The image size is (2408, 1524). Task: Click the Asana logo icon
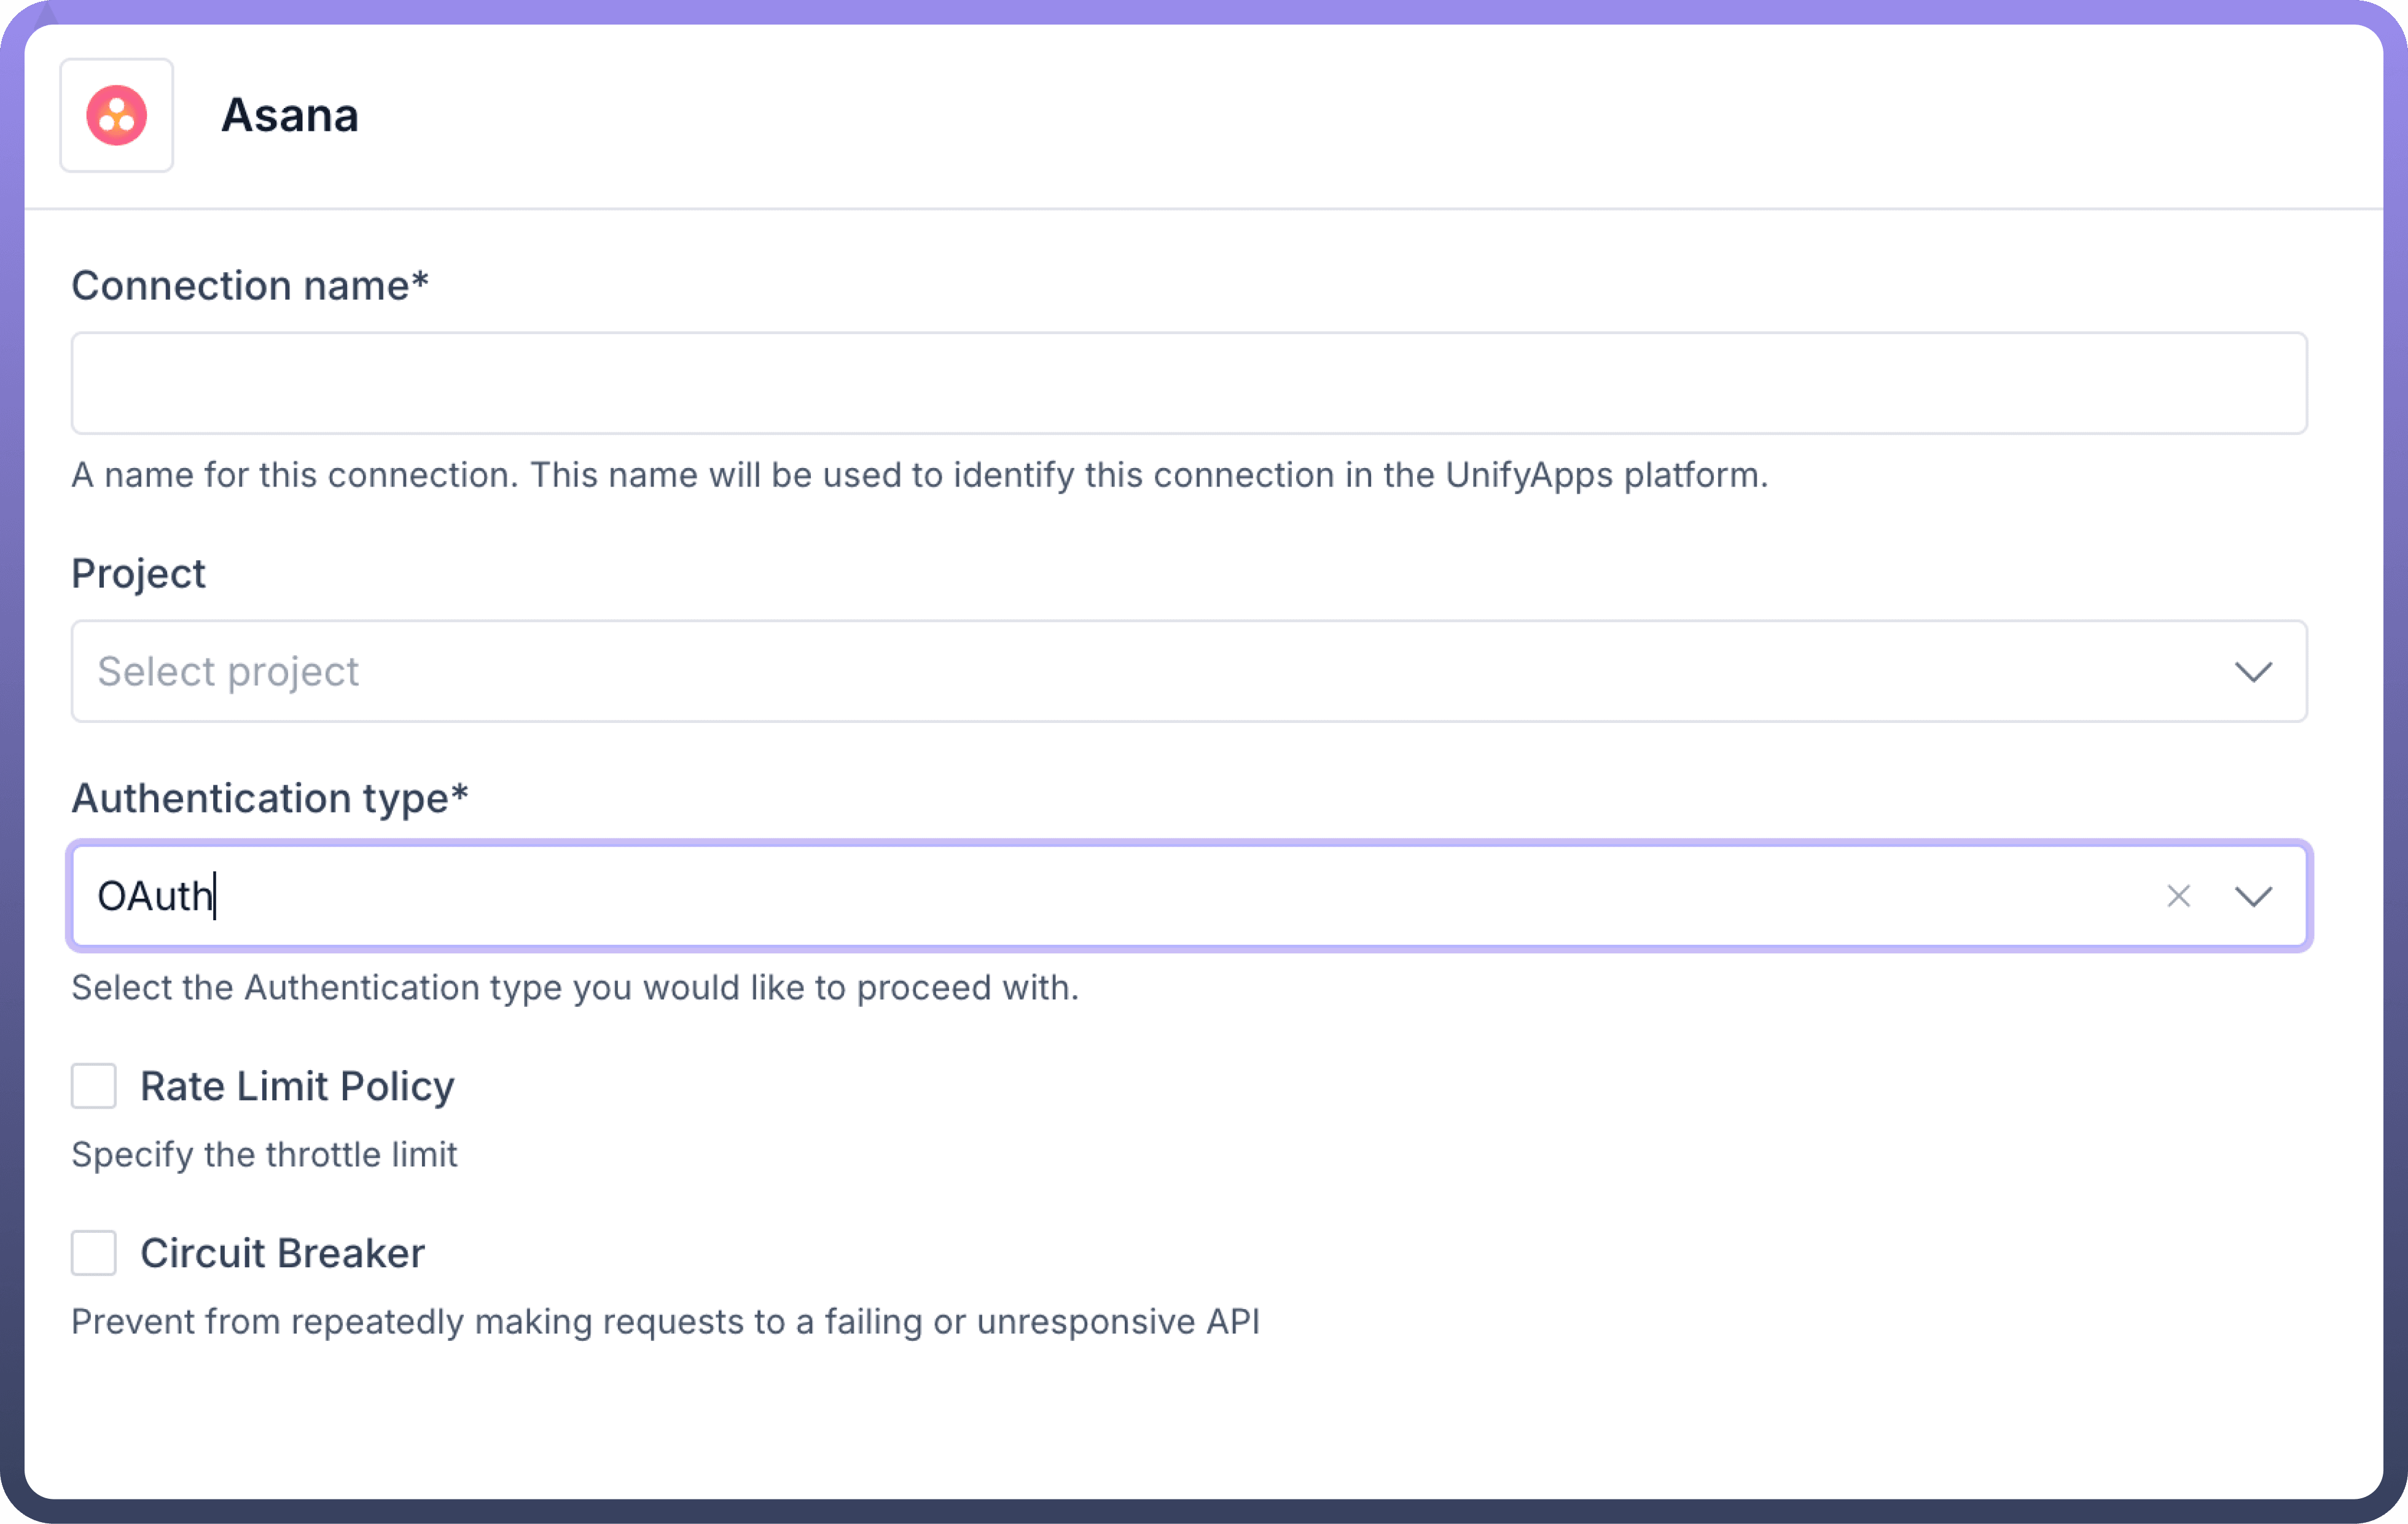coord(116,115)
